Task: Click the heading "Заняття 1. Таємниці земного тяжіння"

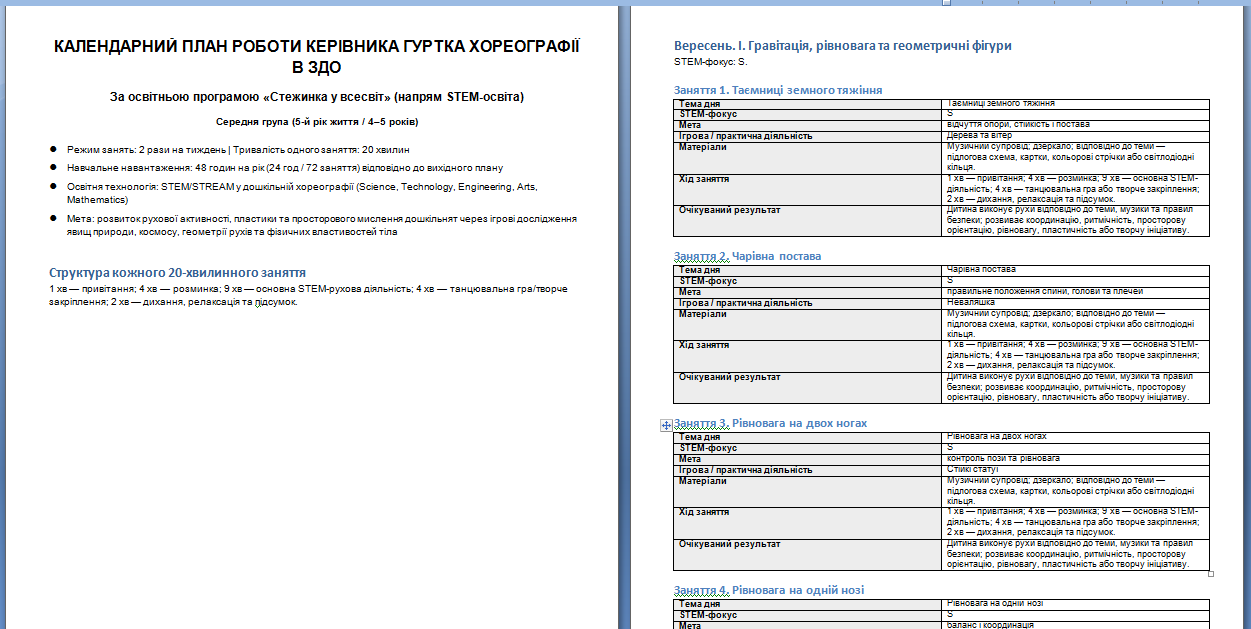Action: [x=778, y=90]
